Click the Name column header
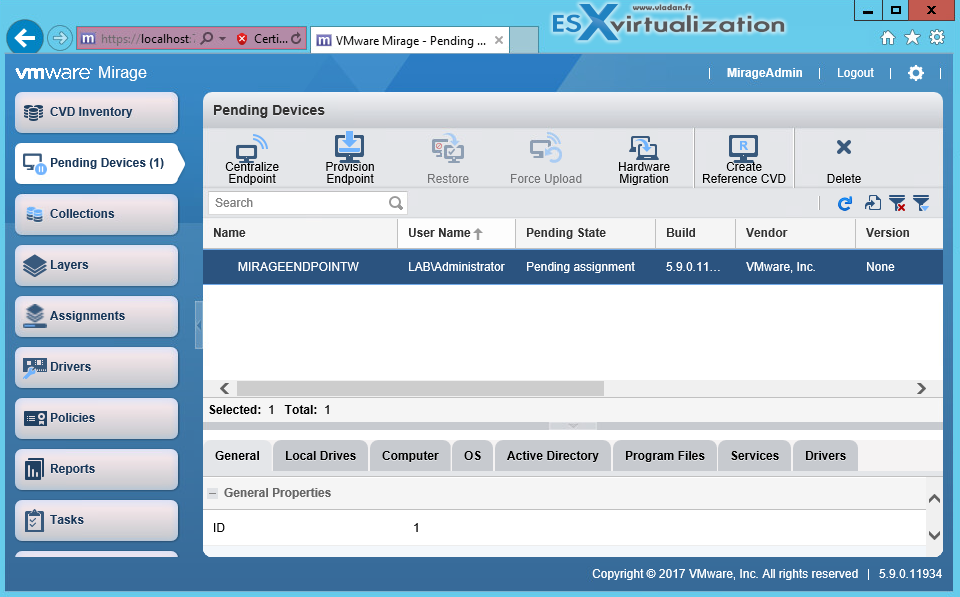This screenshot has height=597, width=960. pyautogui.click(x=300, y=233)
